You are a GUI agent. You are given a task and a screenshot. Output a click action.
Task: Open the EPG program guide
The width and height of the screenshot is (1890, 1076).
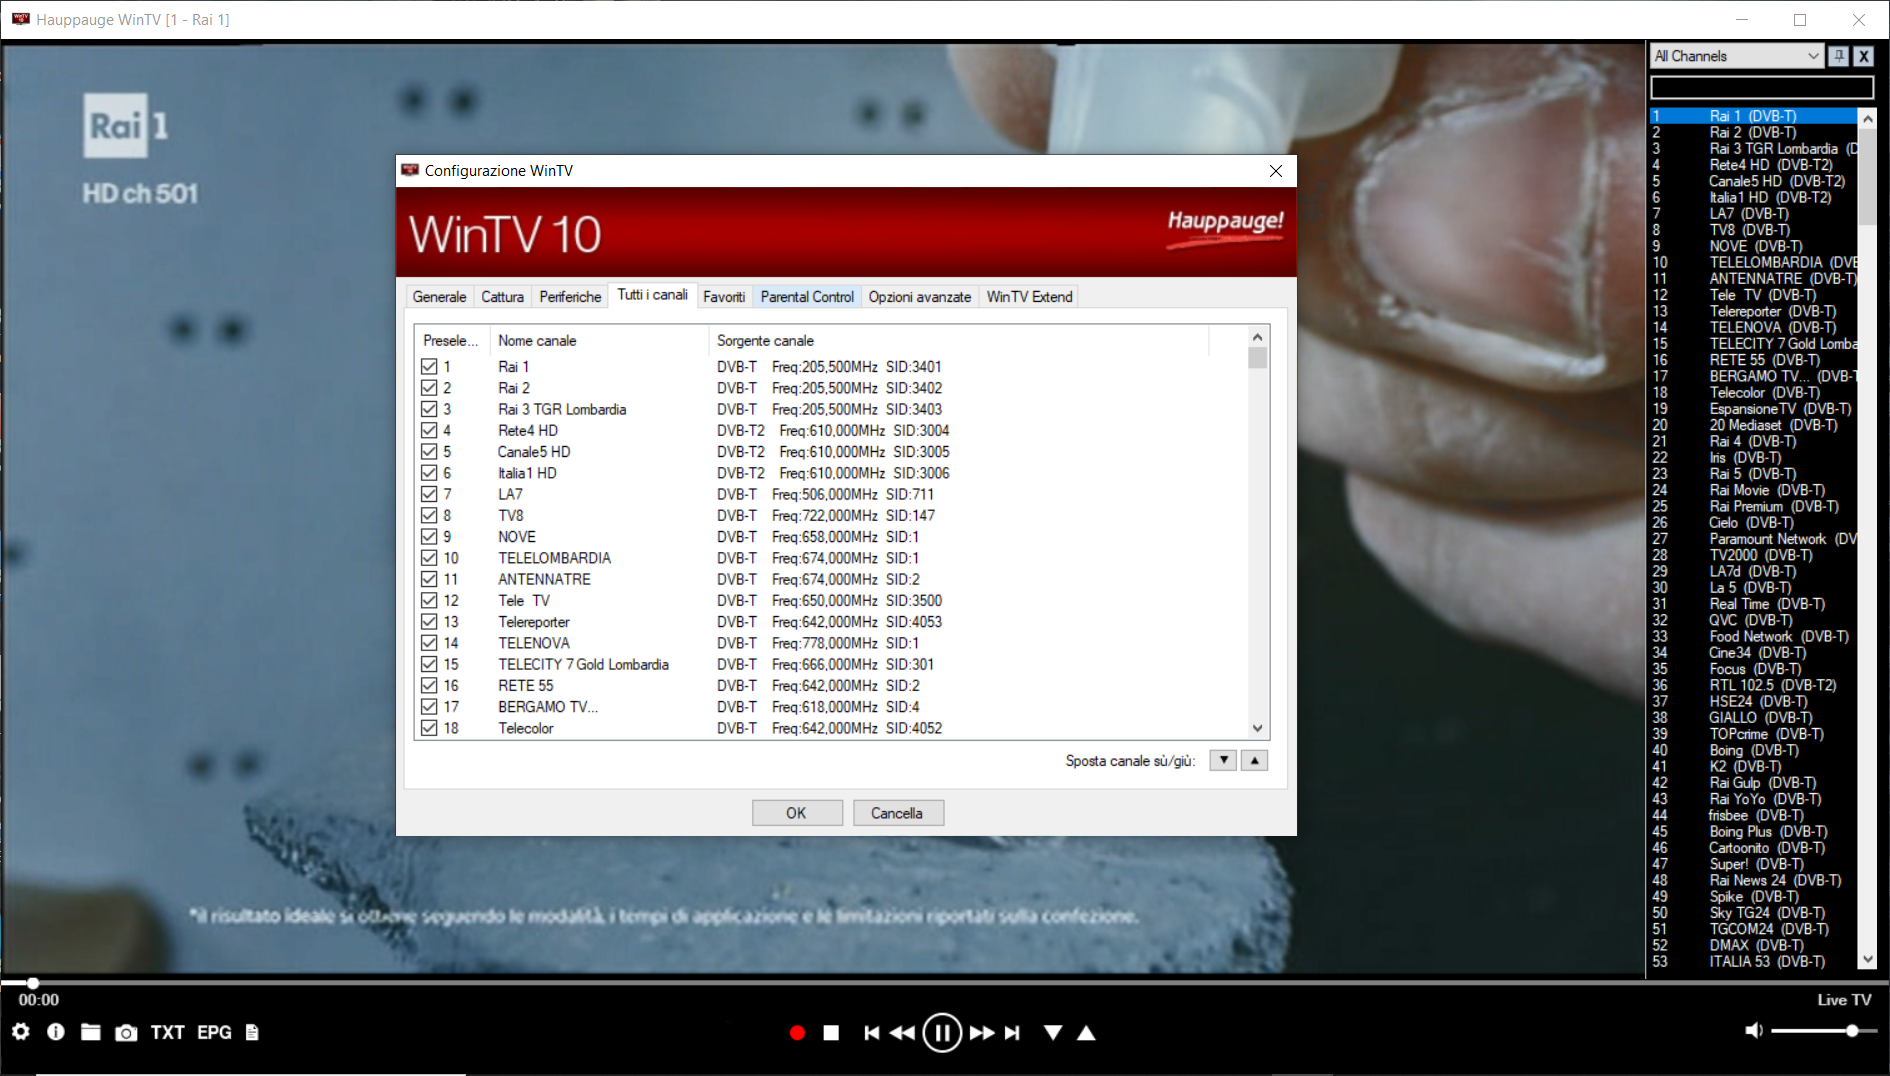click(x=214, y=1033)
